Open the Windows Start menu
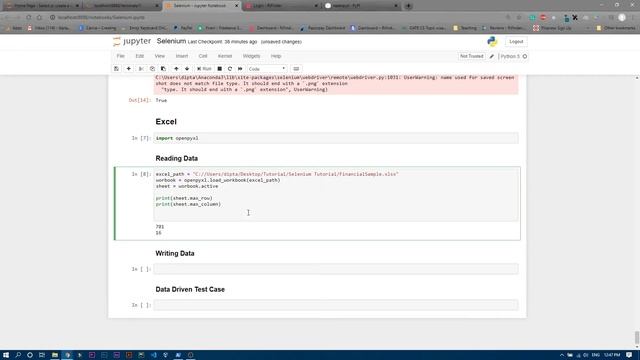The image size is (640, 360). click(6, 355)
